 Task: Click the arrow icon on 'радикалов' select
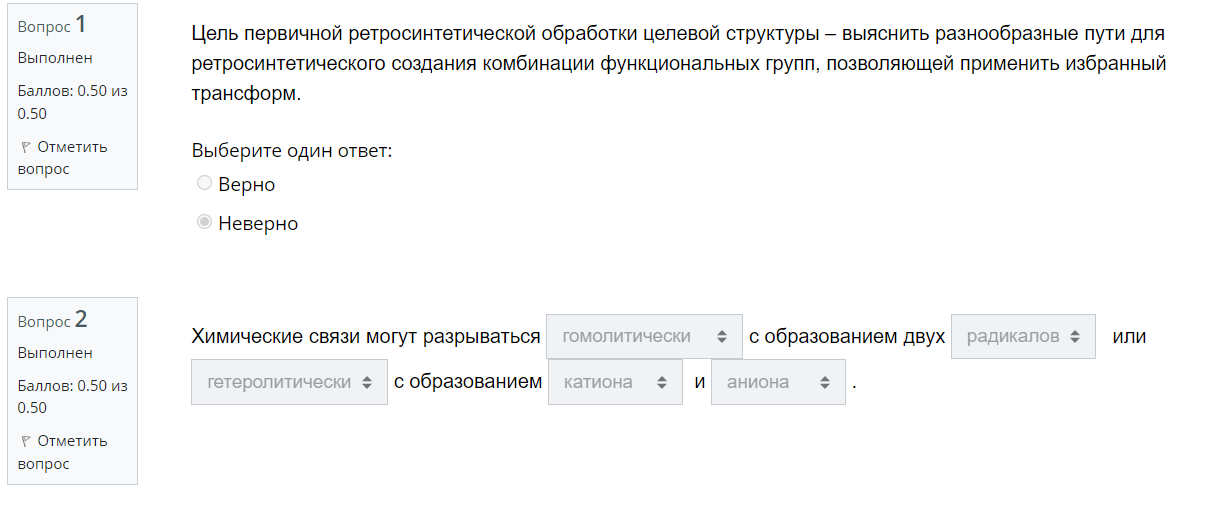coord(1075,337)
